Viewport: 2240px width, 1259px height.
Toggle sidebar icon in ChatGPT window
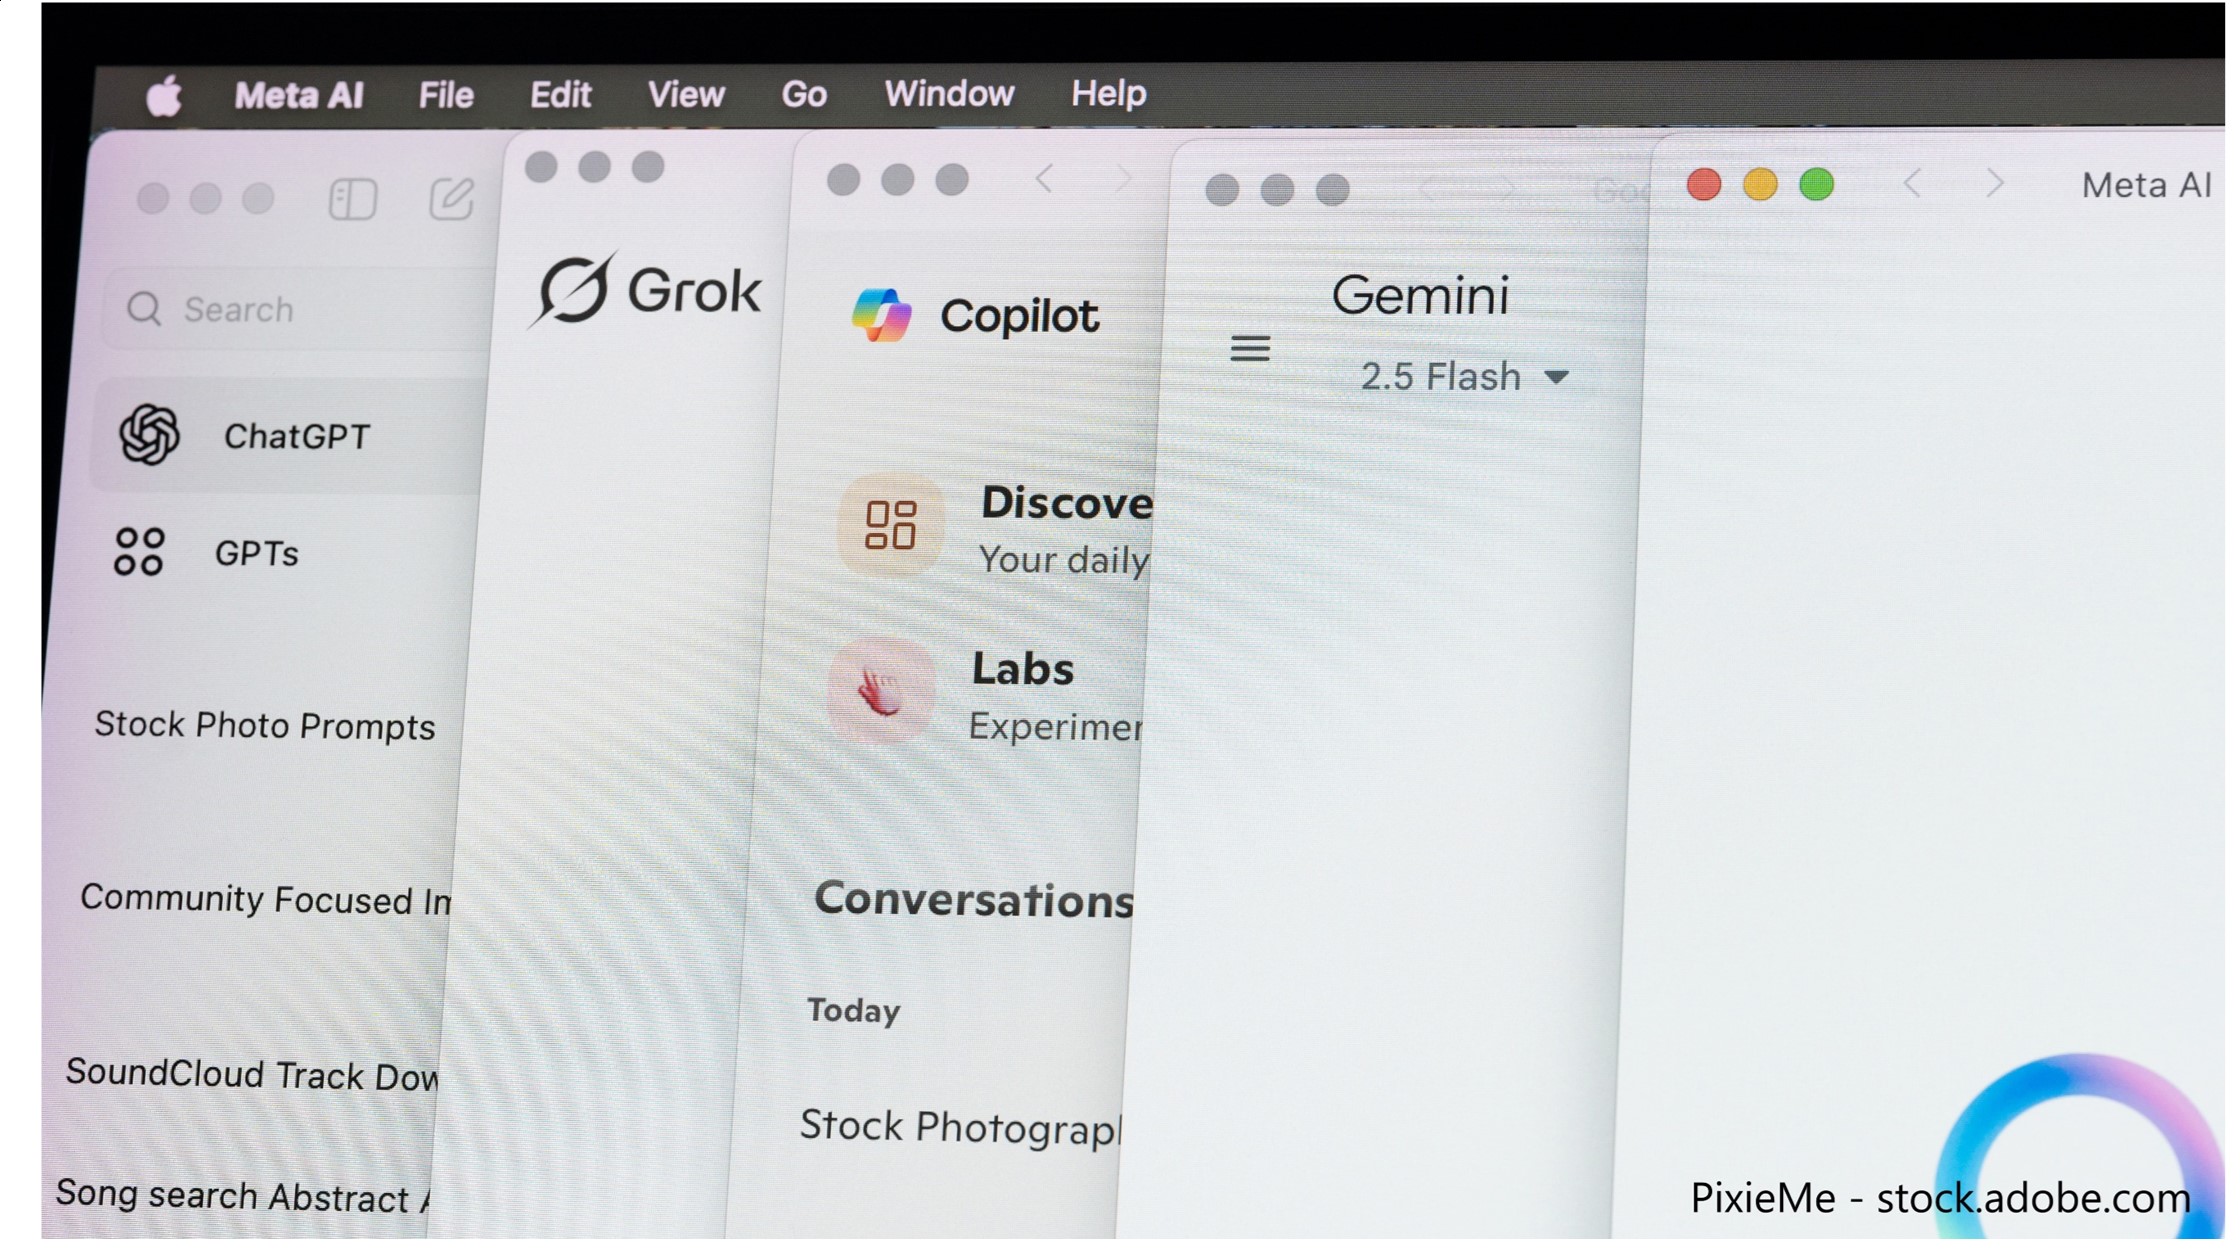352,200
